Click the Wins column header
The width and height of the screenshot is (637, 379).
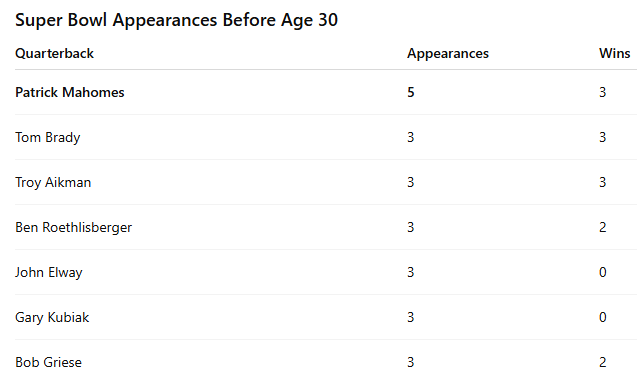[614, 54]
